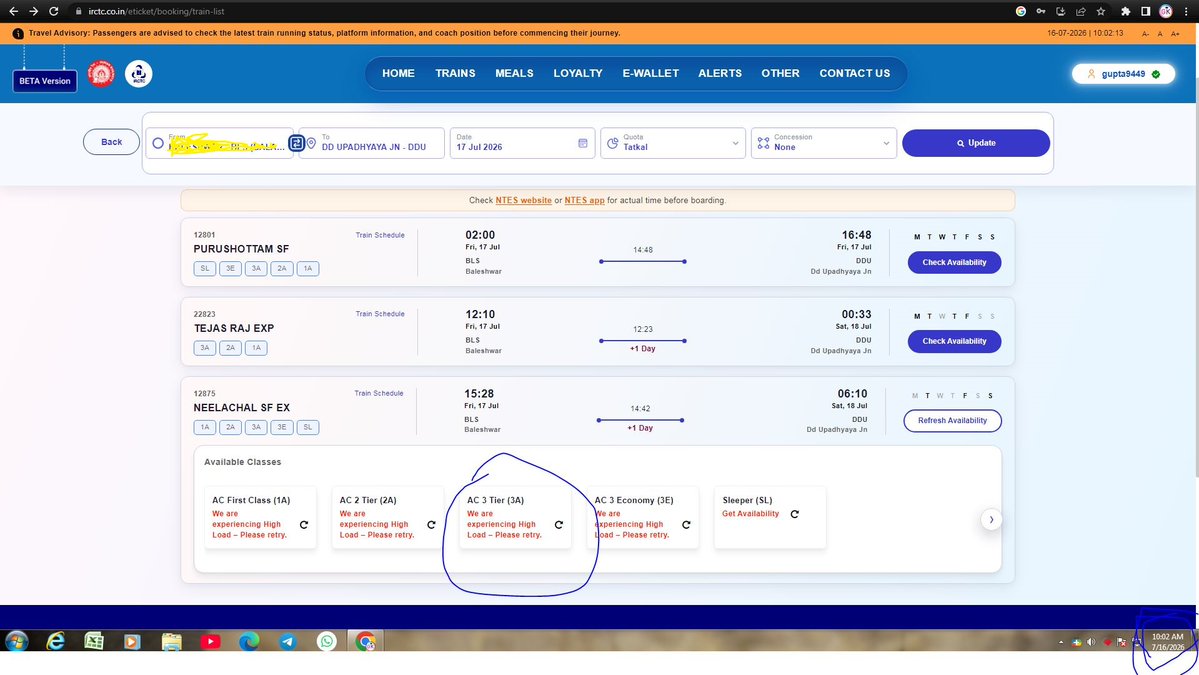
Task: Click the browser address bar
Action: click(535, 11)
